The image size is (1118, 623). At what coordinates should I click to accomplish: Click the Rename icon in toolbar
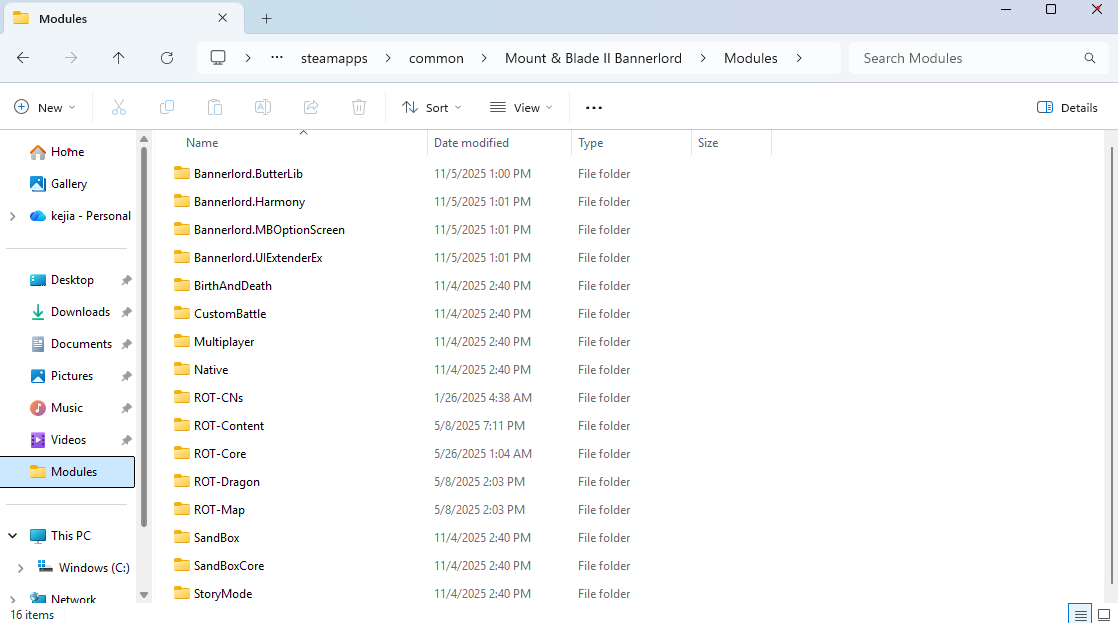tap(263, 107)
